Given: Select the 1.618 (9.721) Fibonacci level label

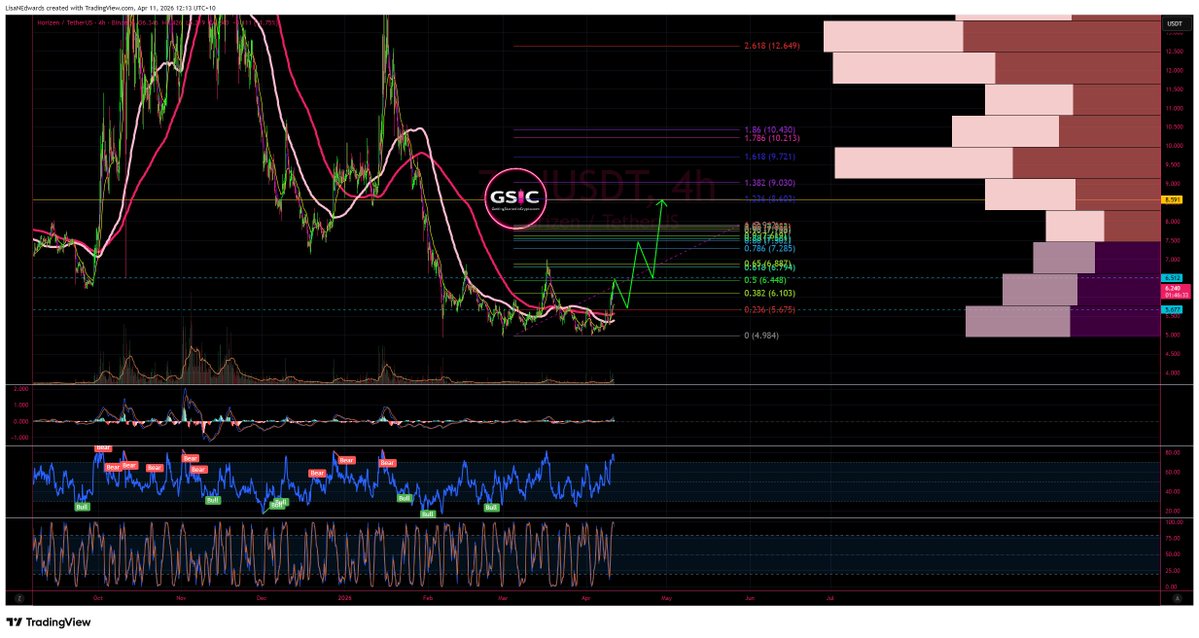Looking at the screenshot, I should point(769,157).
